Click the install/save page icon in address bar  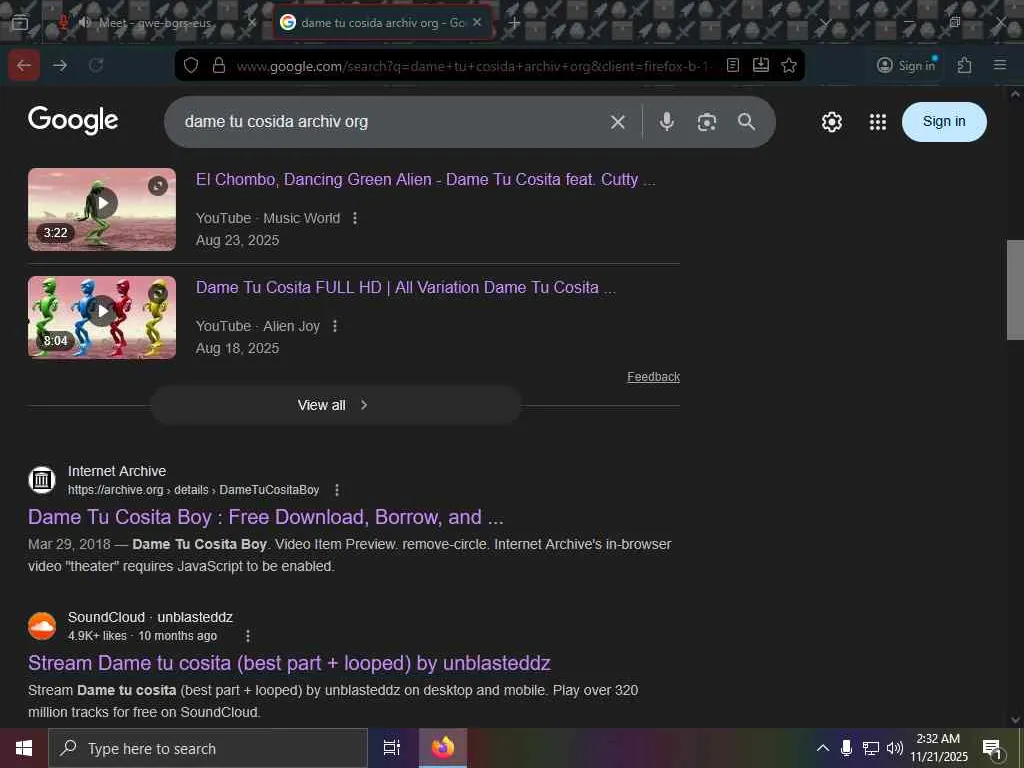click(x=761, y=65)
